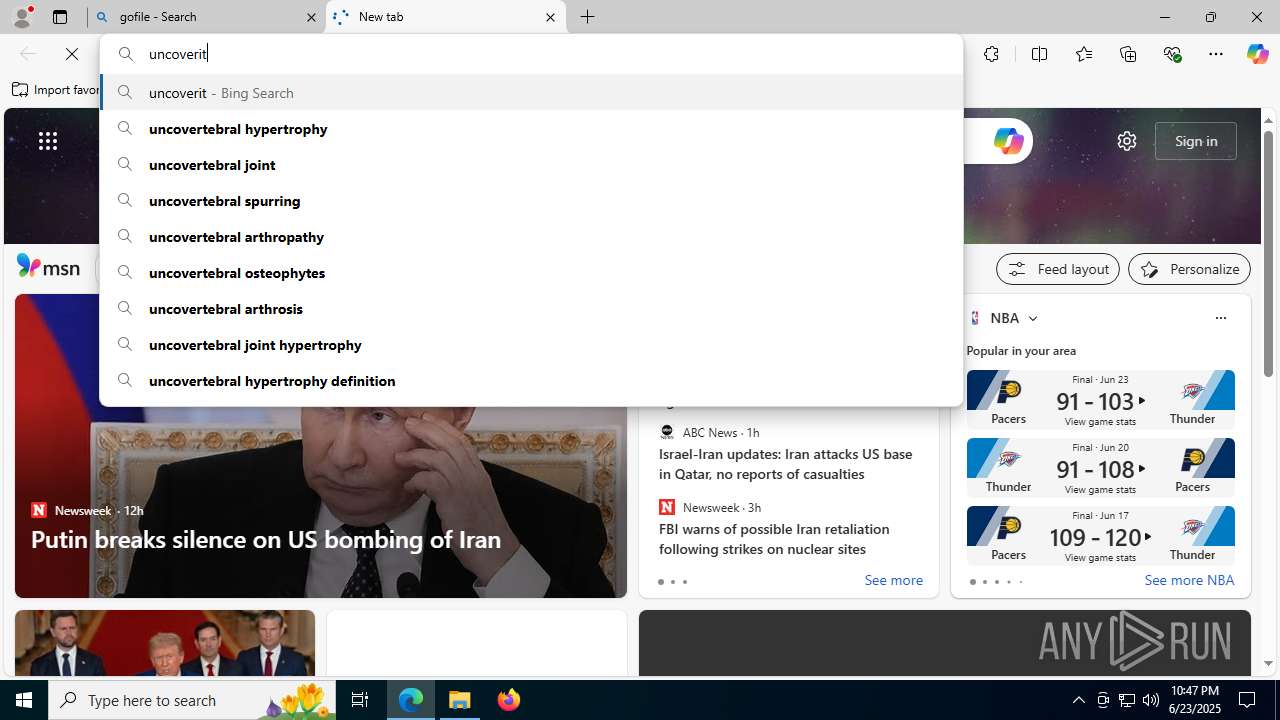
Task: Click the Copilot logo in search box
Action: [1007, 141]
